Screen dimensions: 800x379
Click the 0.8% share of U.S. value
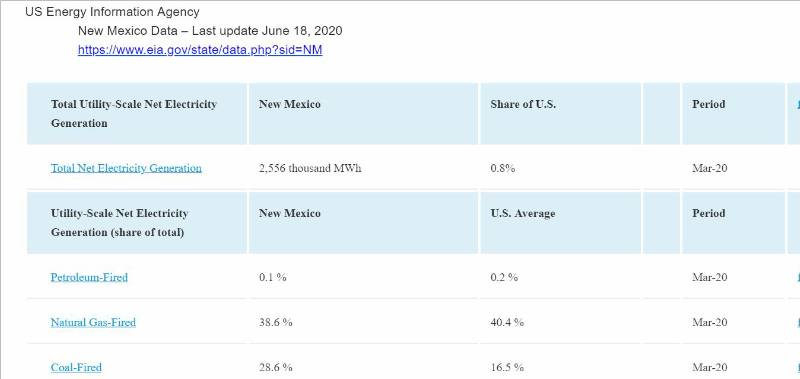pos(503,168)
